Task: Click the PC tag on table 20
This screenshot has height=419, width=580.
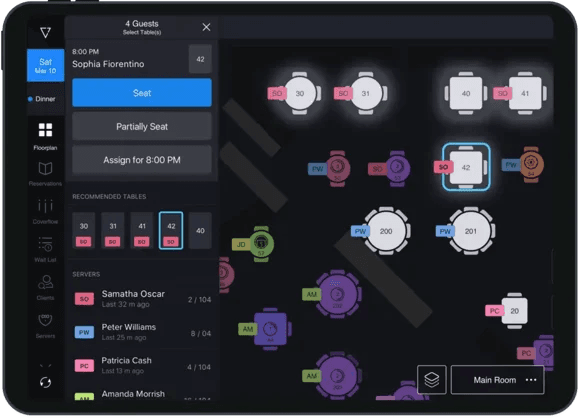Action: tap(495, 311)
